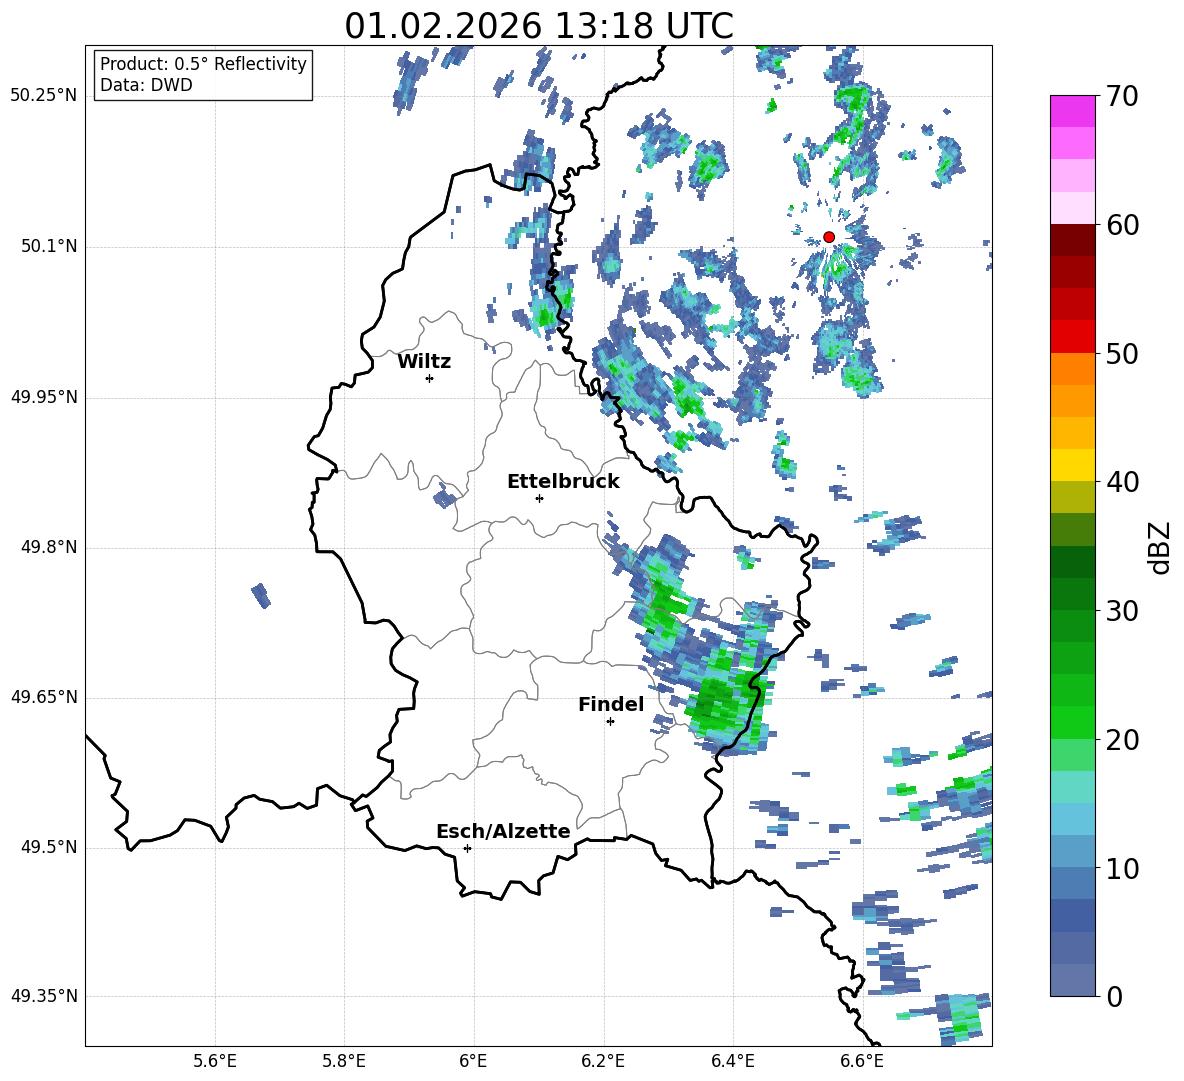Screen dimensions: 1184x1081
Task: Click the 50.1°N latitude label
Action: [48, 246]
